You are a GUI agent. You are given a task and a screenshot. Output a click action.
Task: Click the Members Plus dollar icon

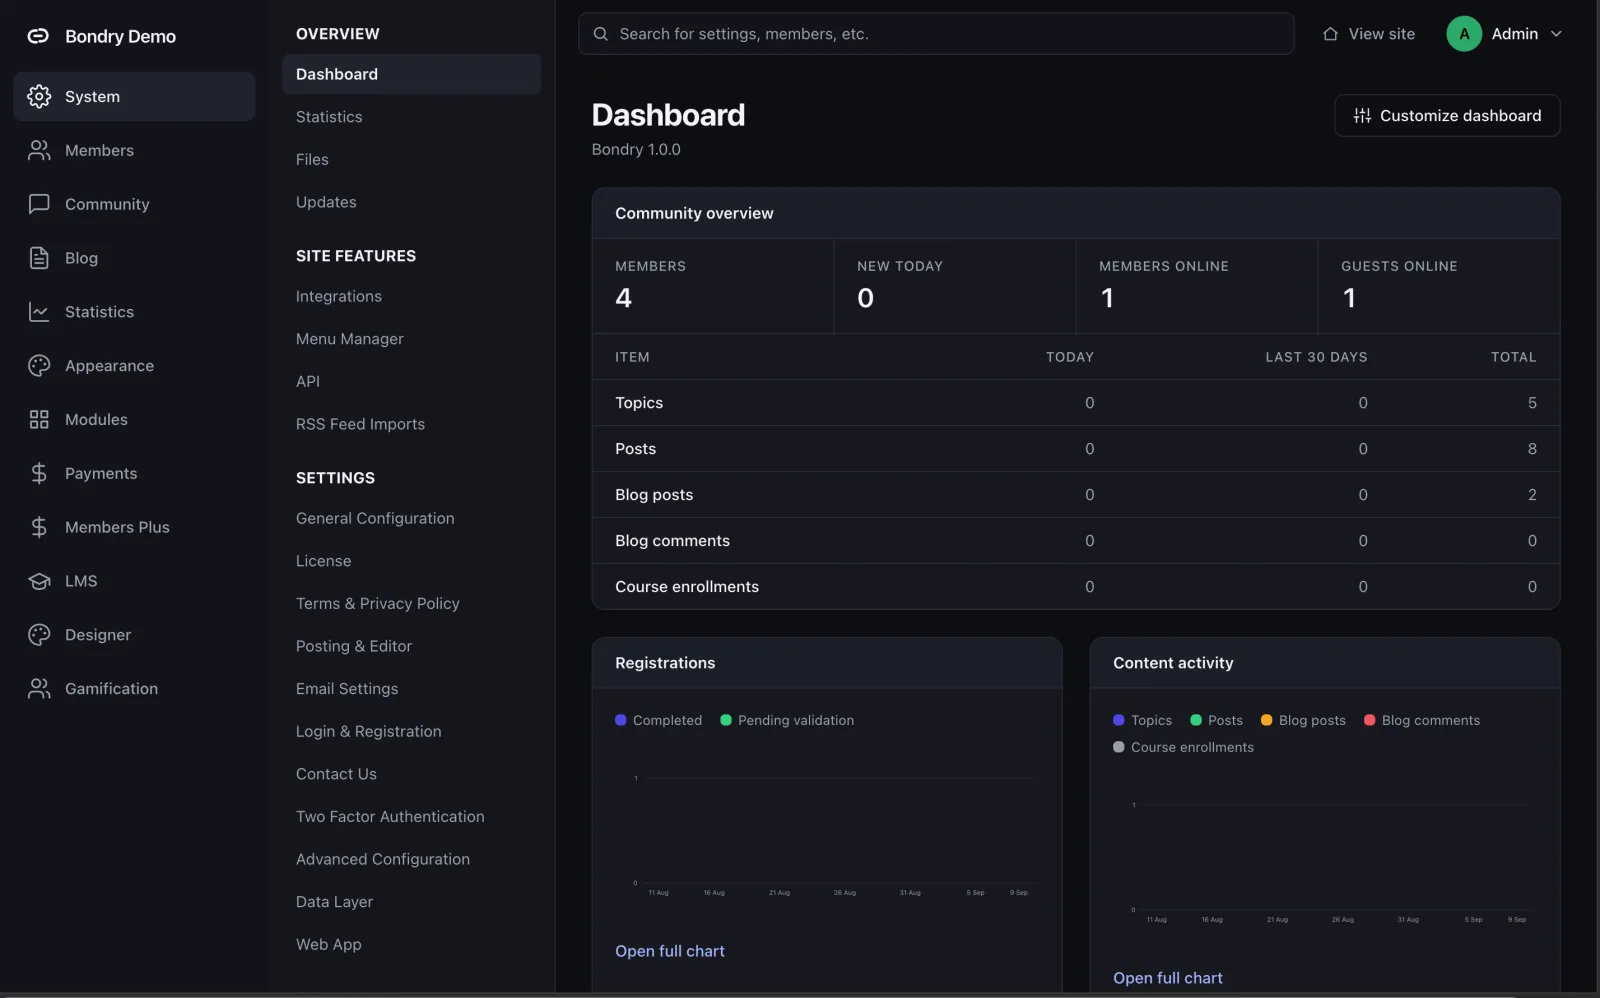click(x=39, y=527)
